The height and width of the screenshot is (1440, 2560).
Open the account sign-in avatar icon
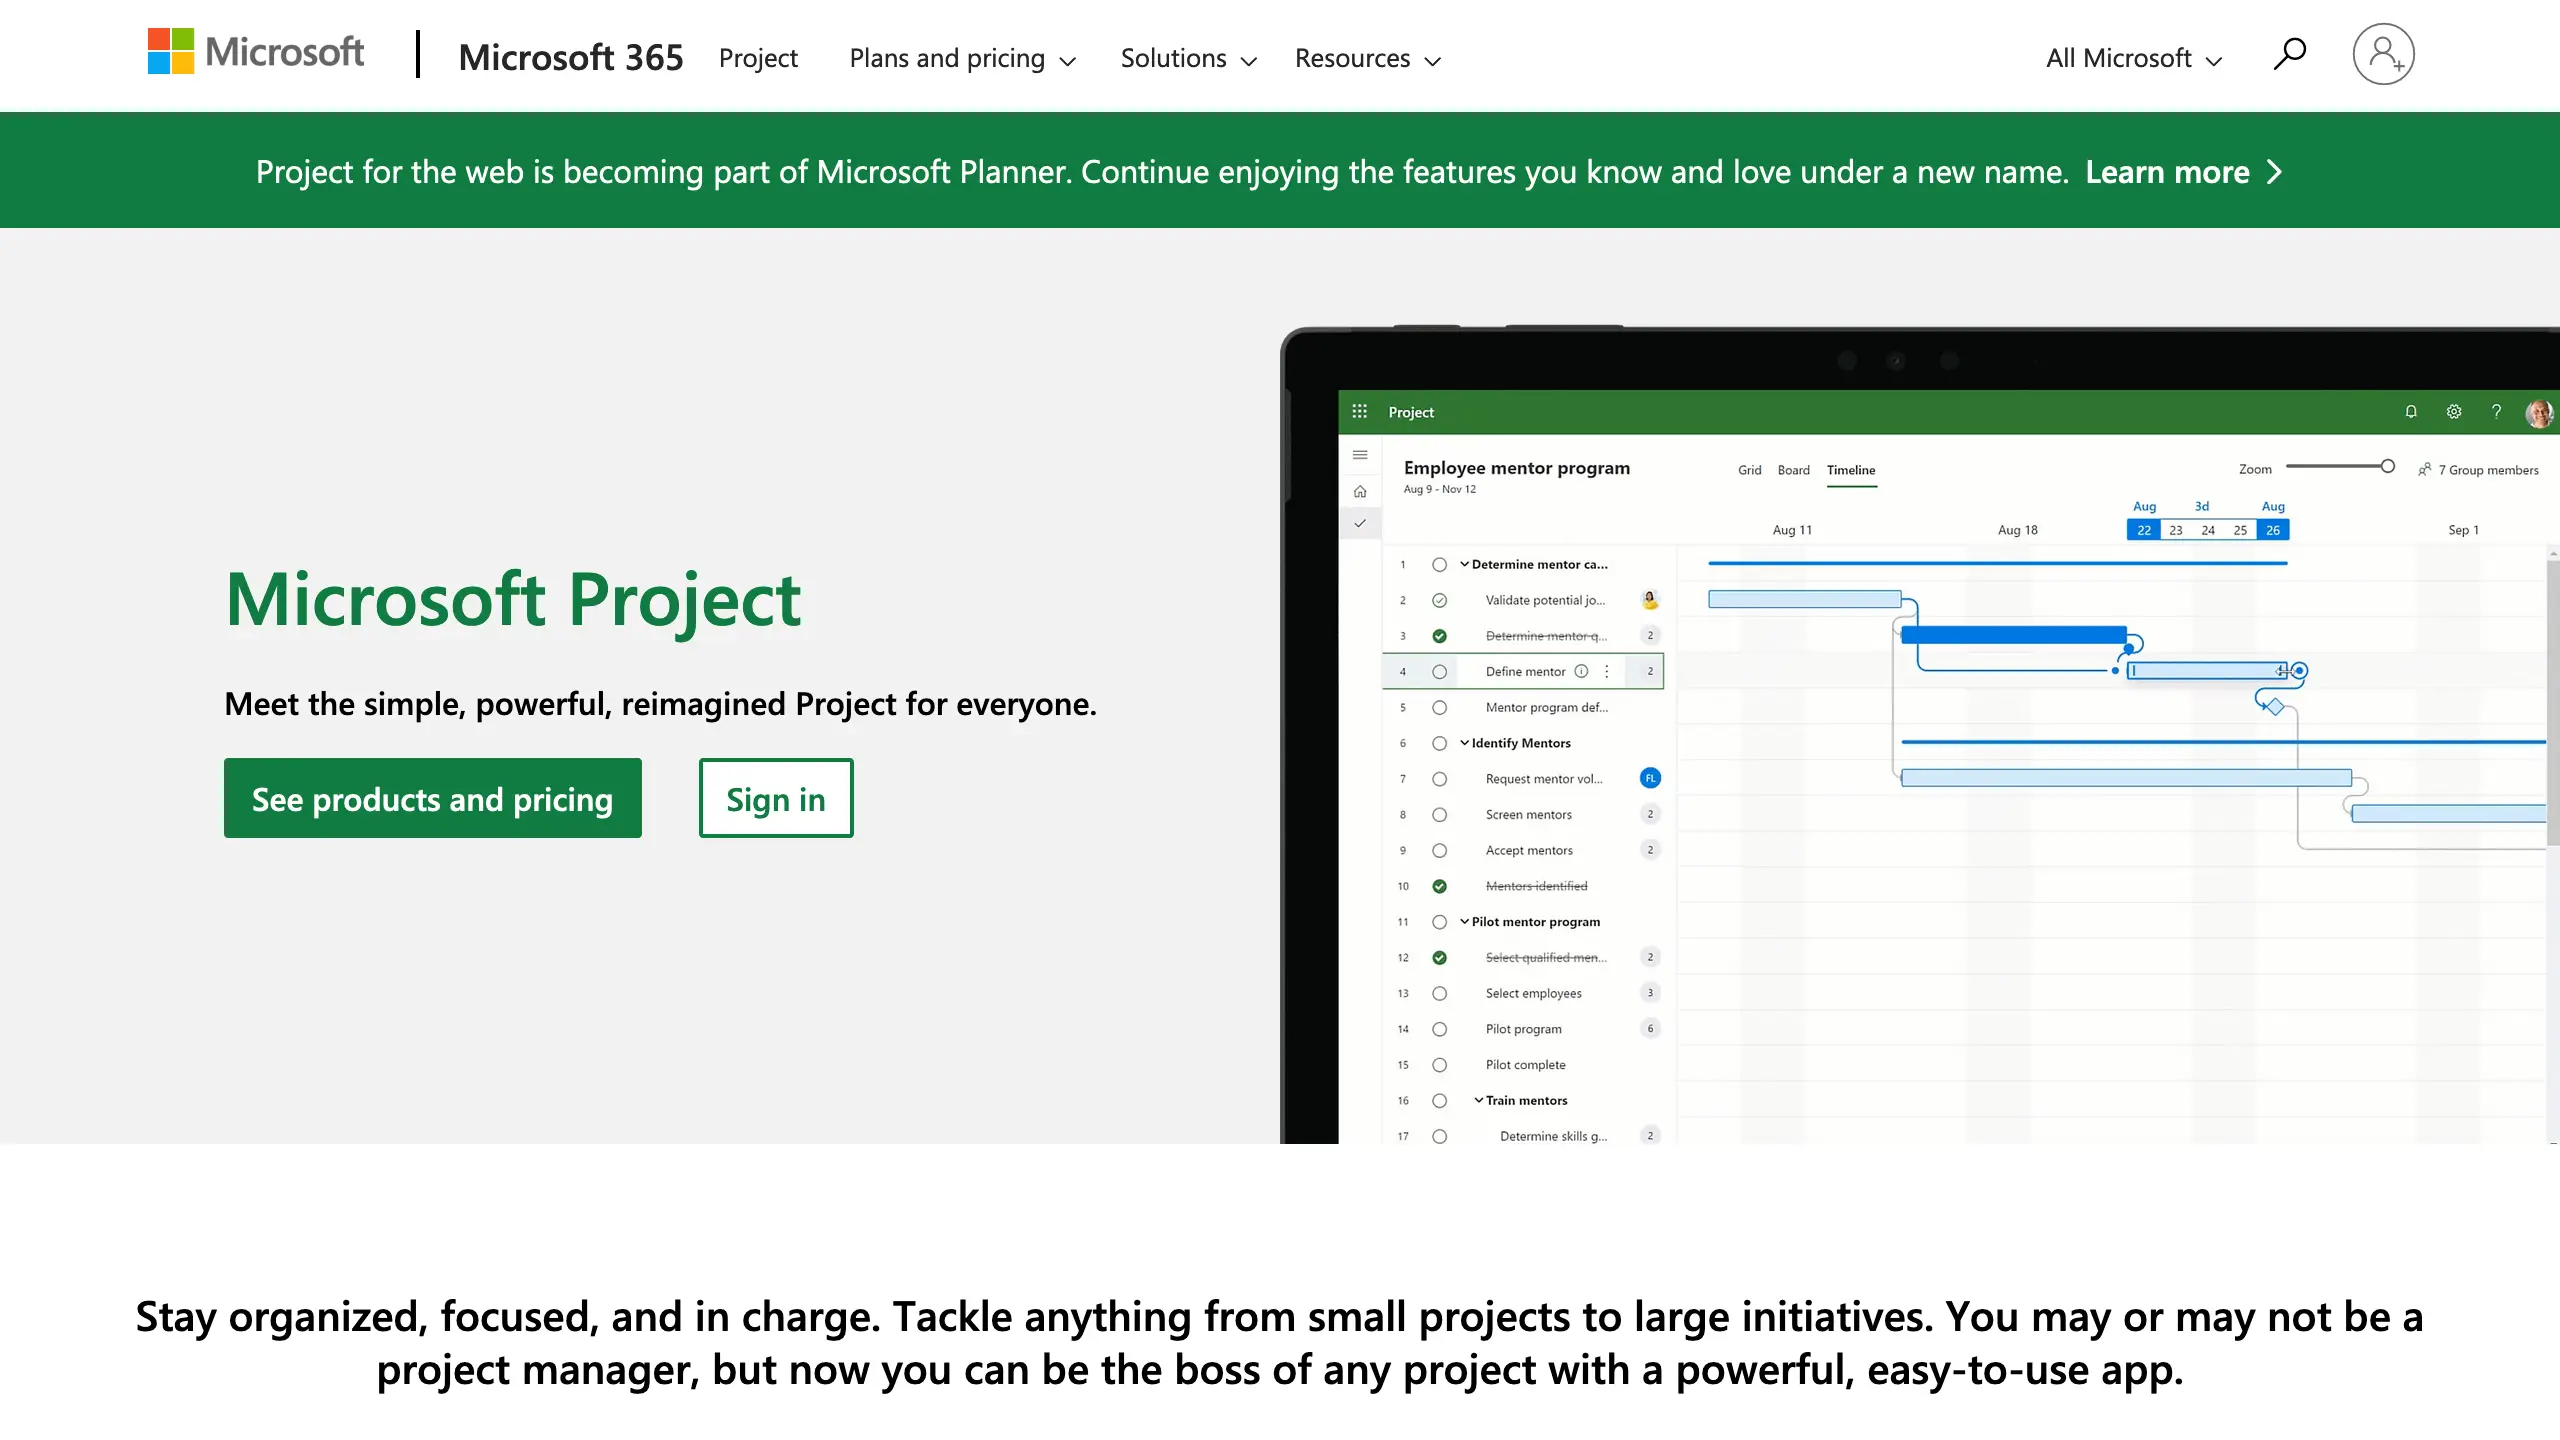[x=2383, y=55]
